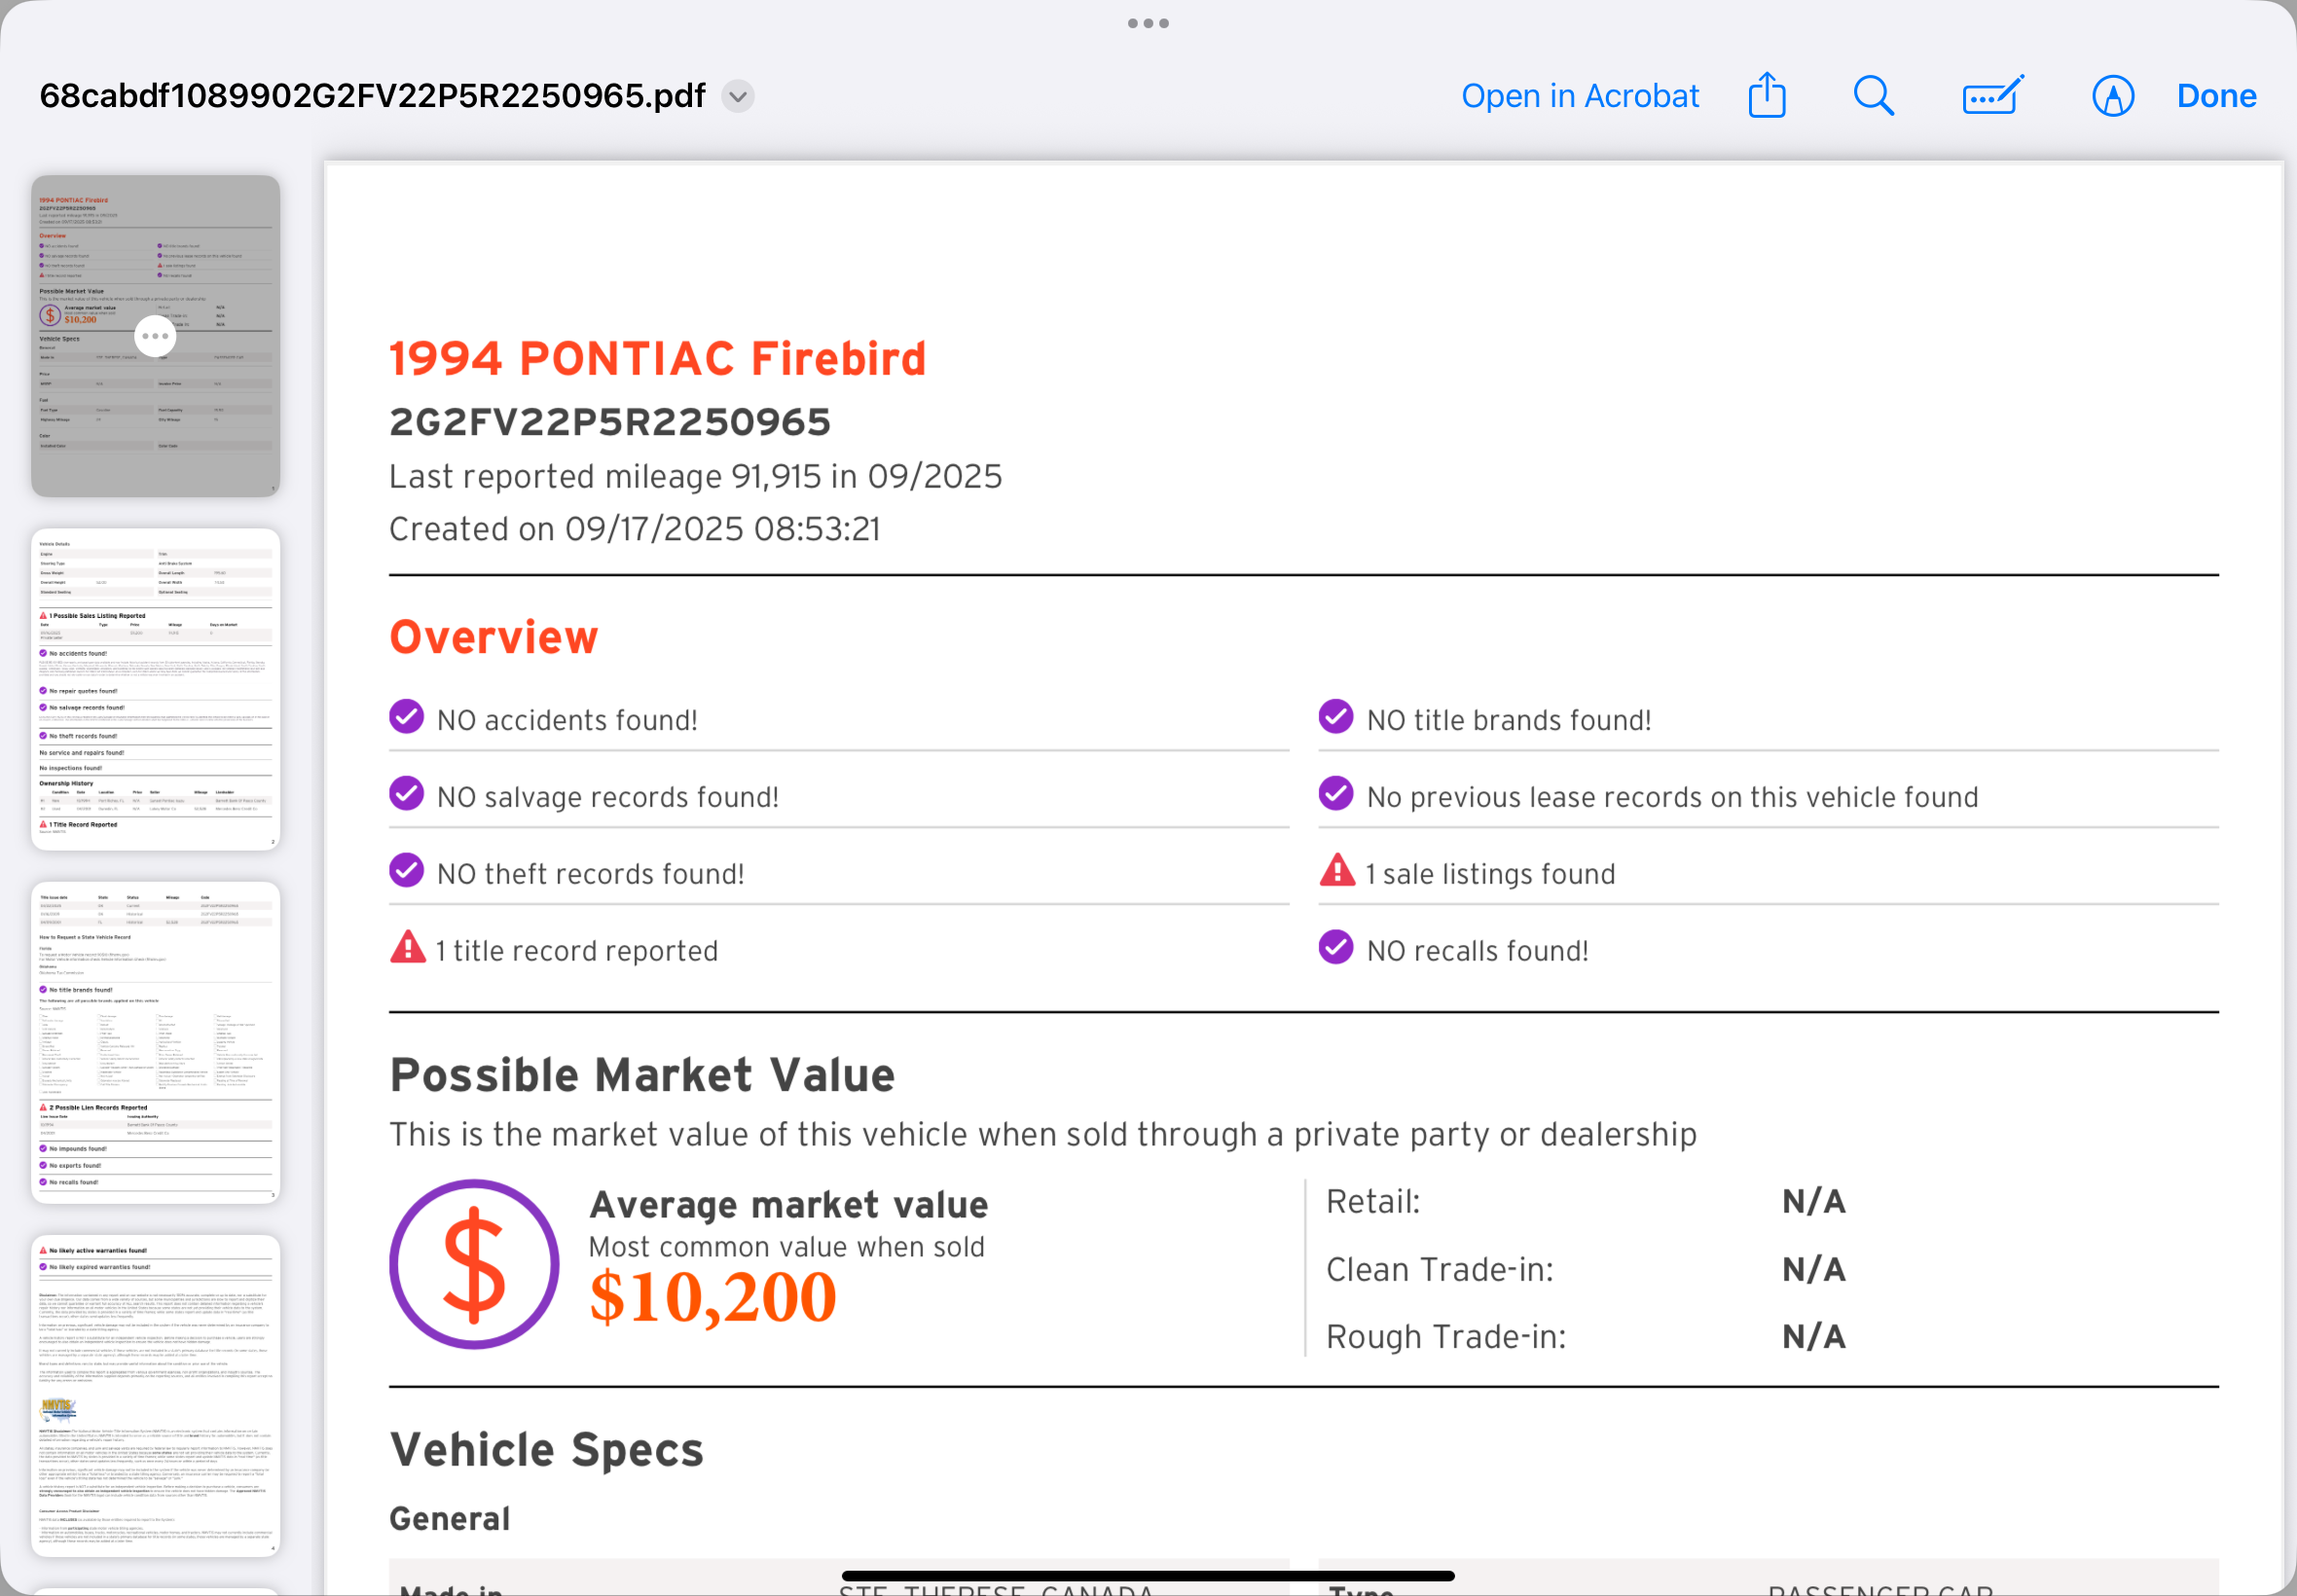Tap warning icon next to title record reported
Image resolution: width=2297 pixels, height=1596 pixels.
tap(407, 948)
